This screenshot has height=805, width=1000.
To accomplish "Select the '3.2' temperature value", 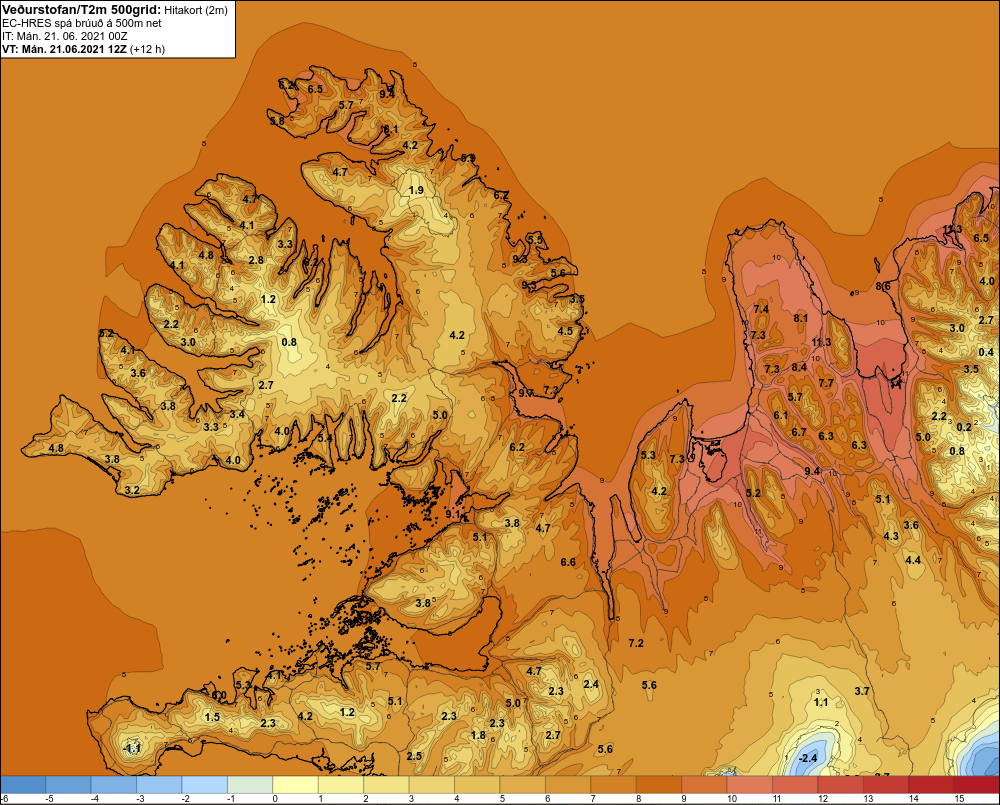I will (x=132, y=491).
